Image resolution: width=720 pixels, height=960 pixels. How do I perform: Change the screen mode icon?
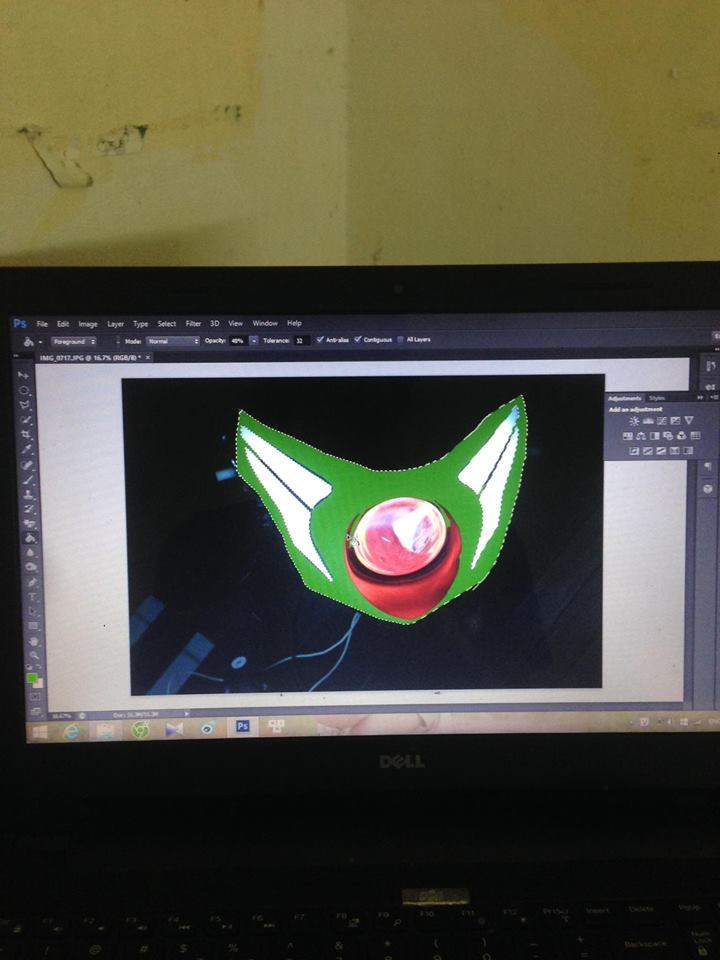[36, 711]
